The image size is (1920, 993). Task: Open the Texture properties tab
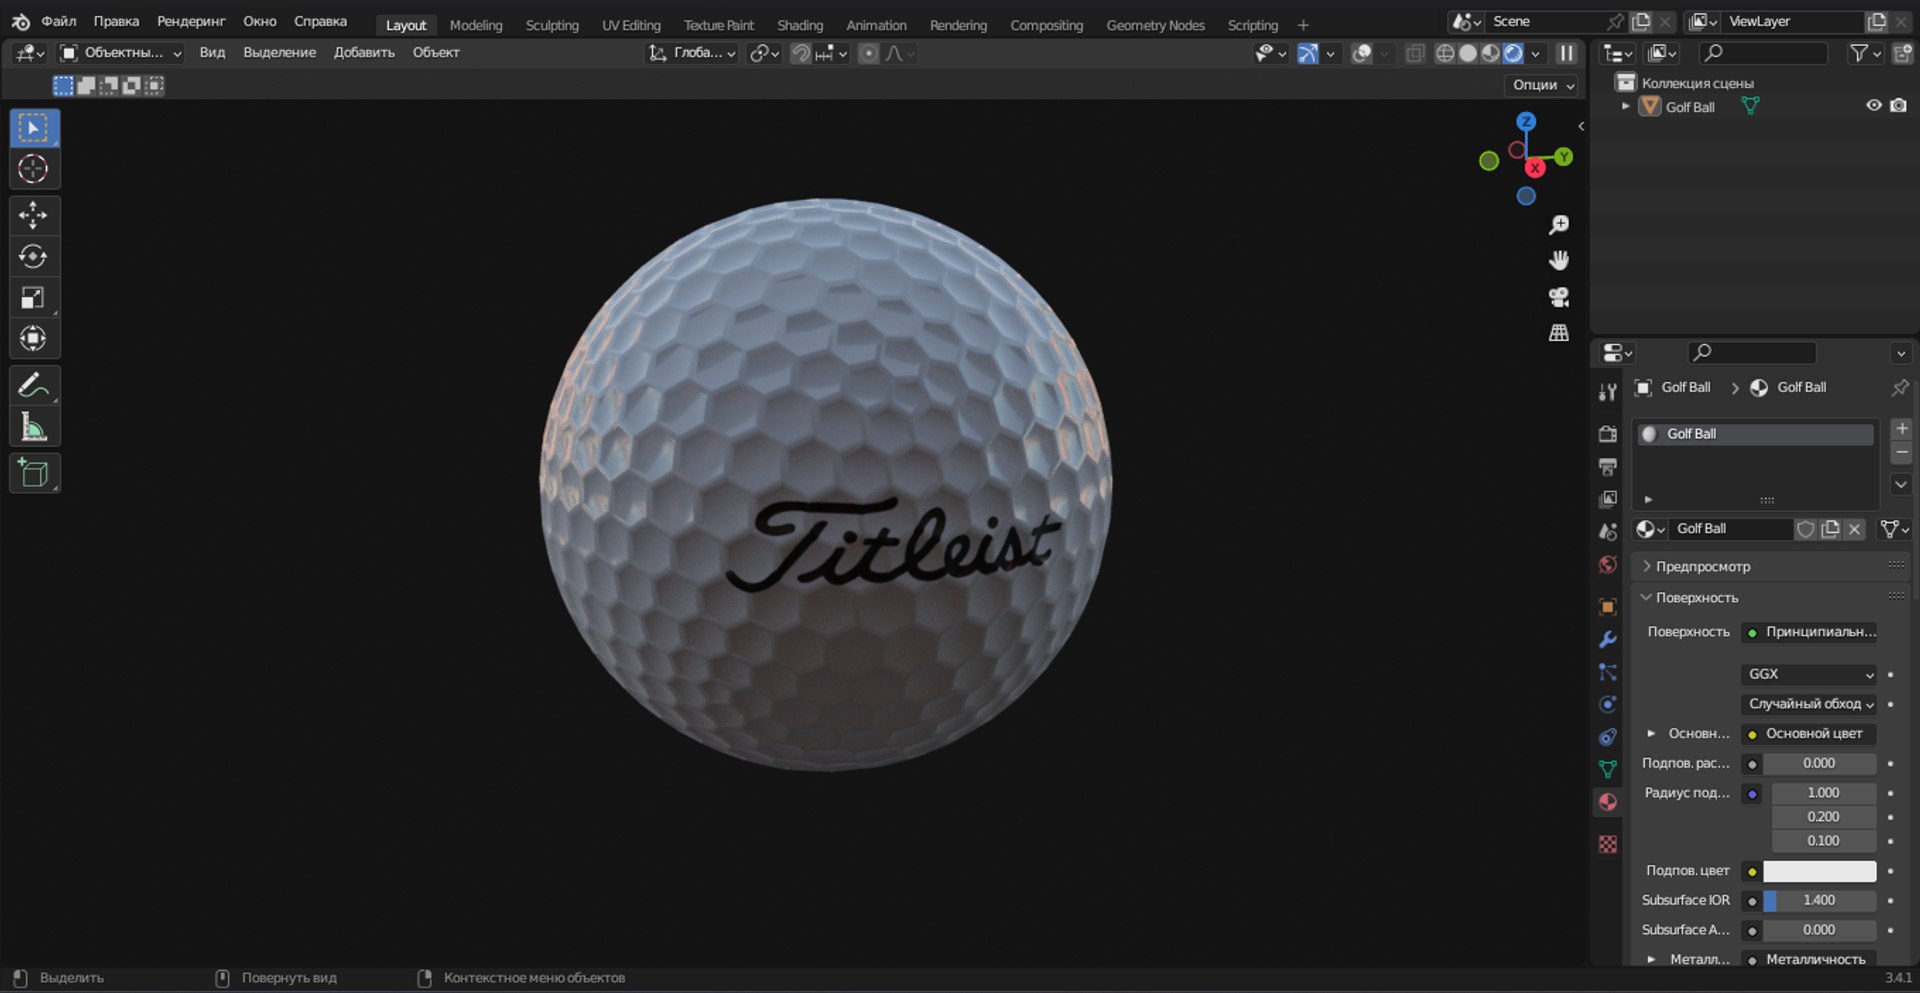(1607, 844)
